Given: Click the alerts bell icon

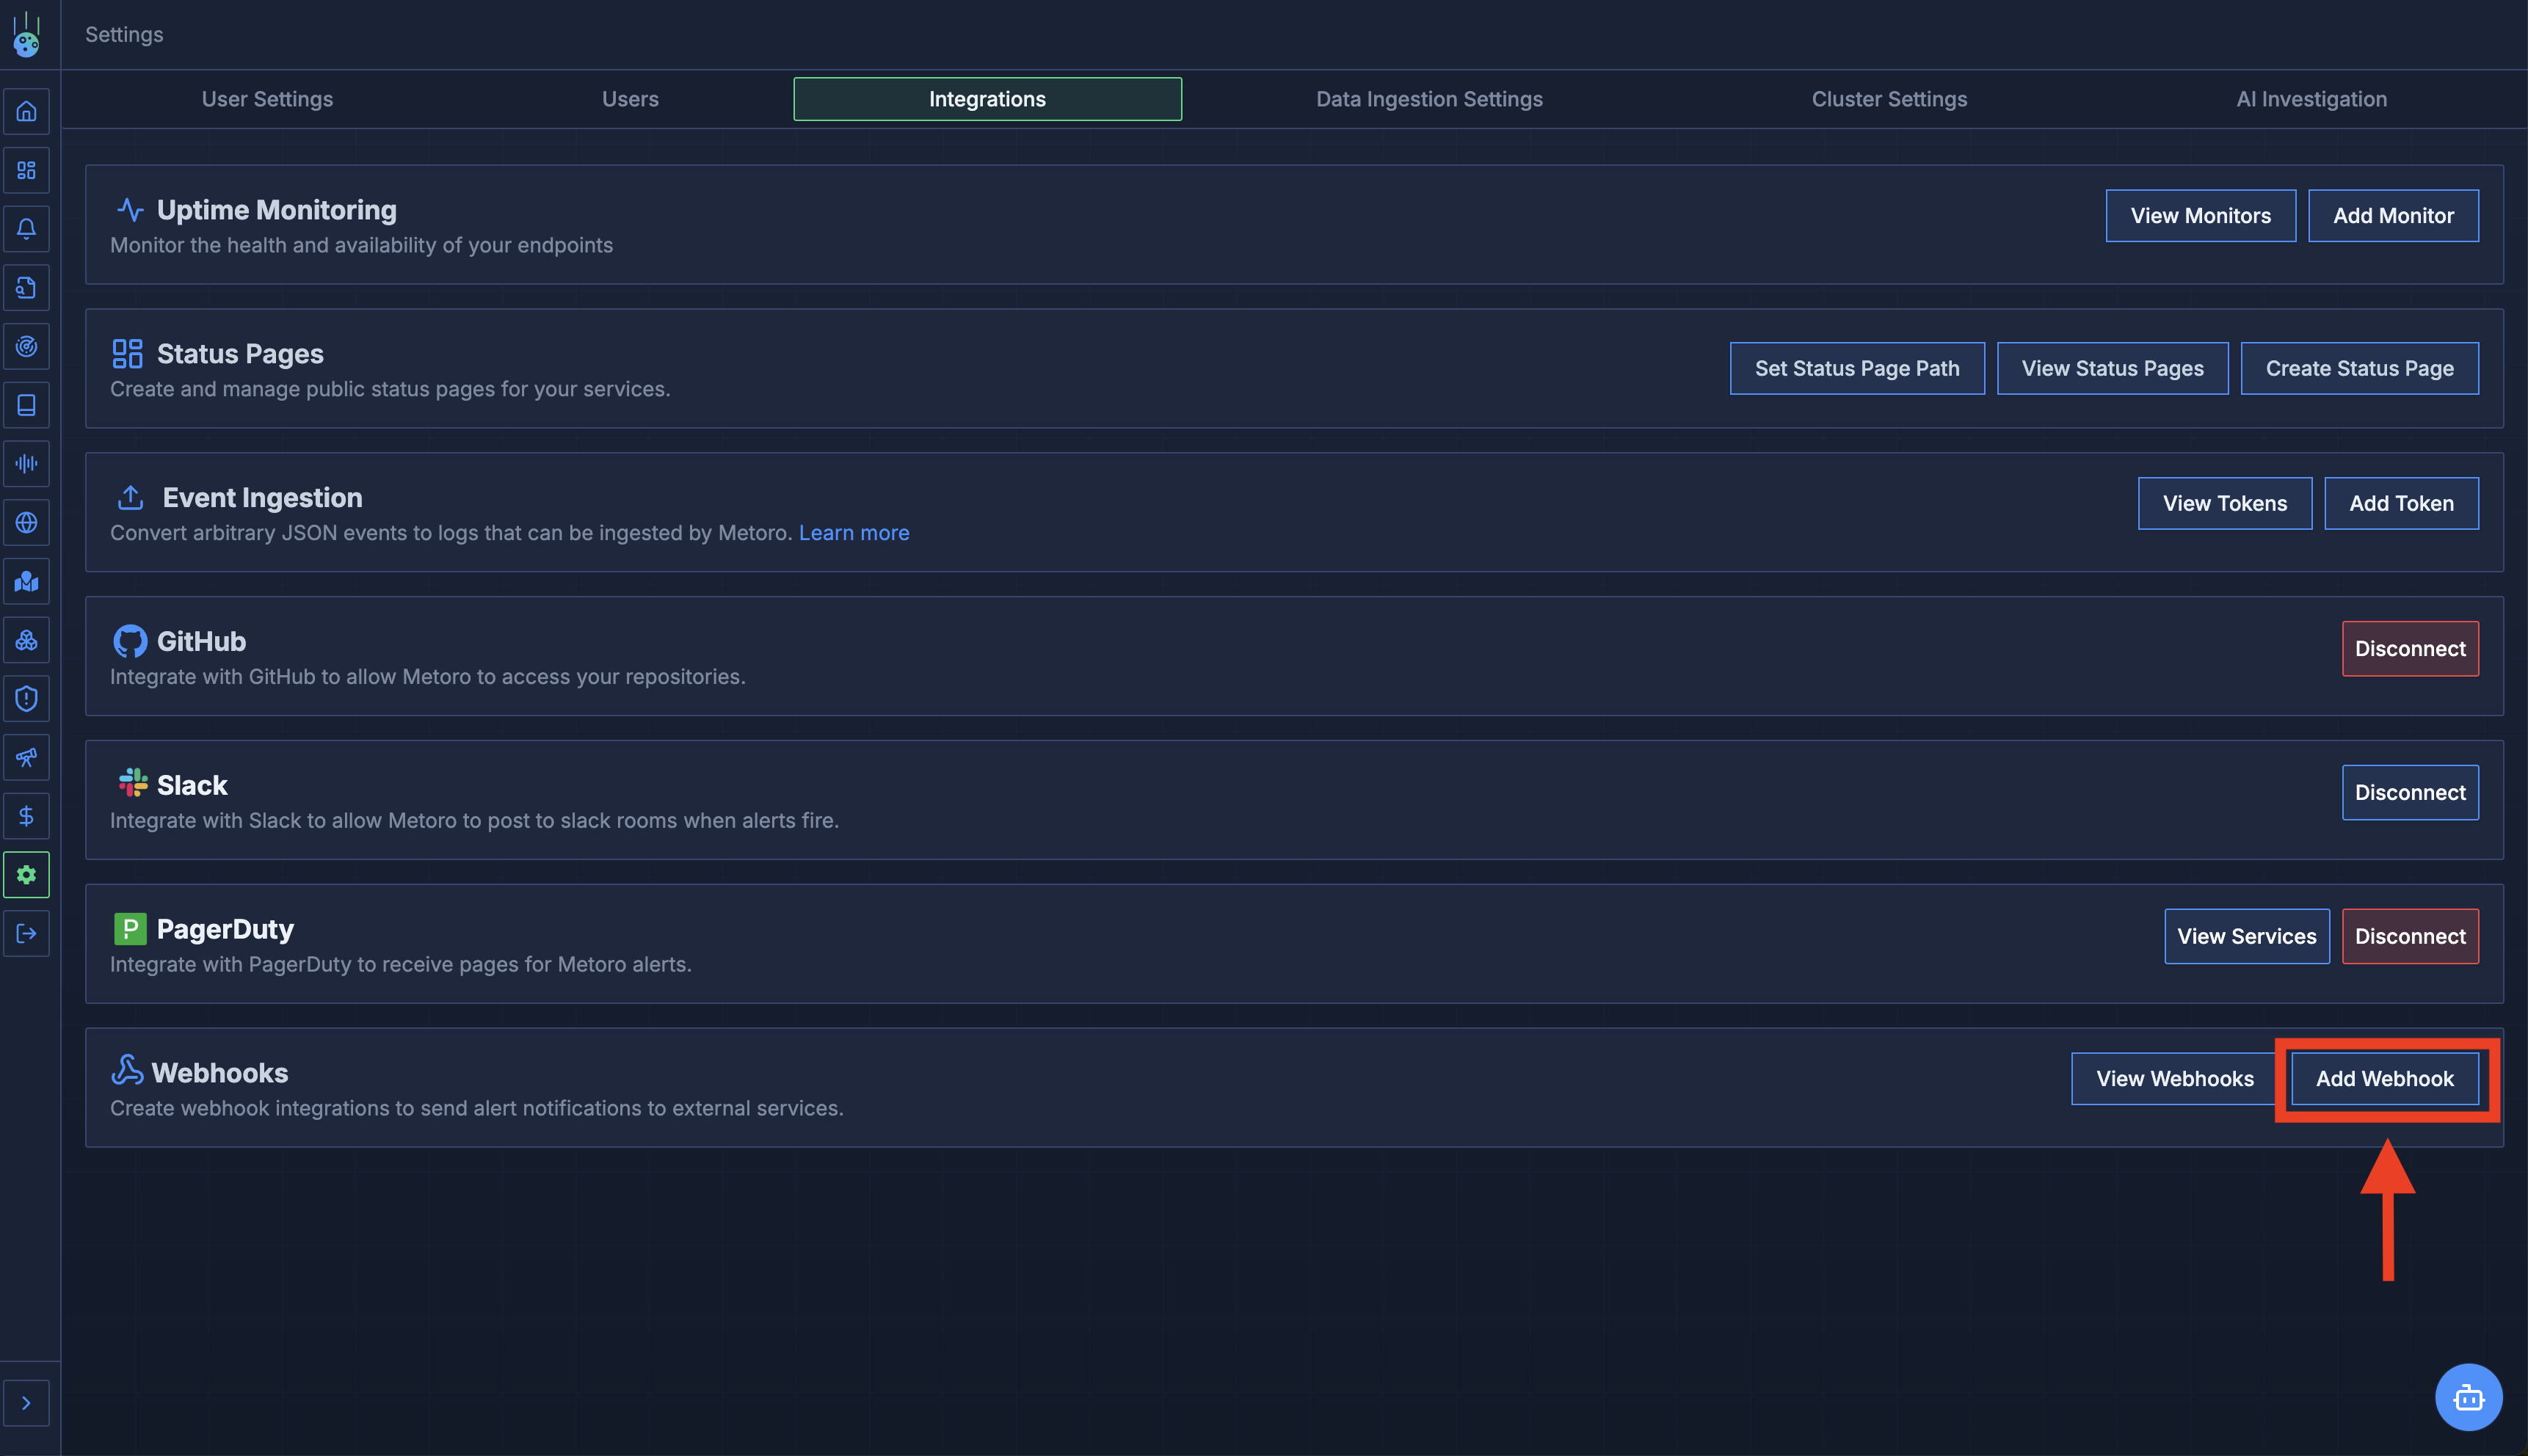Looking at the screenshot, I should pos(27,229).
